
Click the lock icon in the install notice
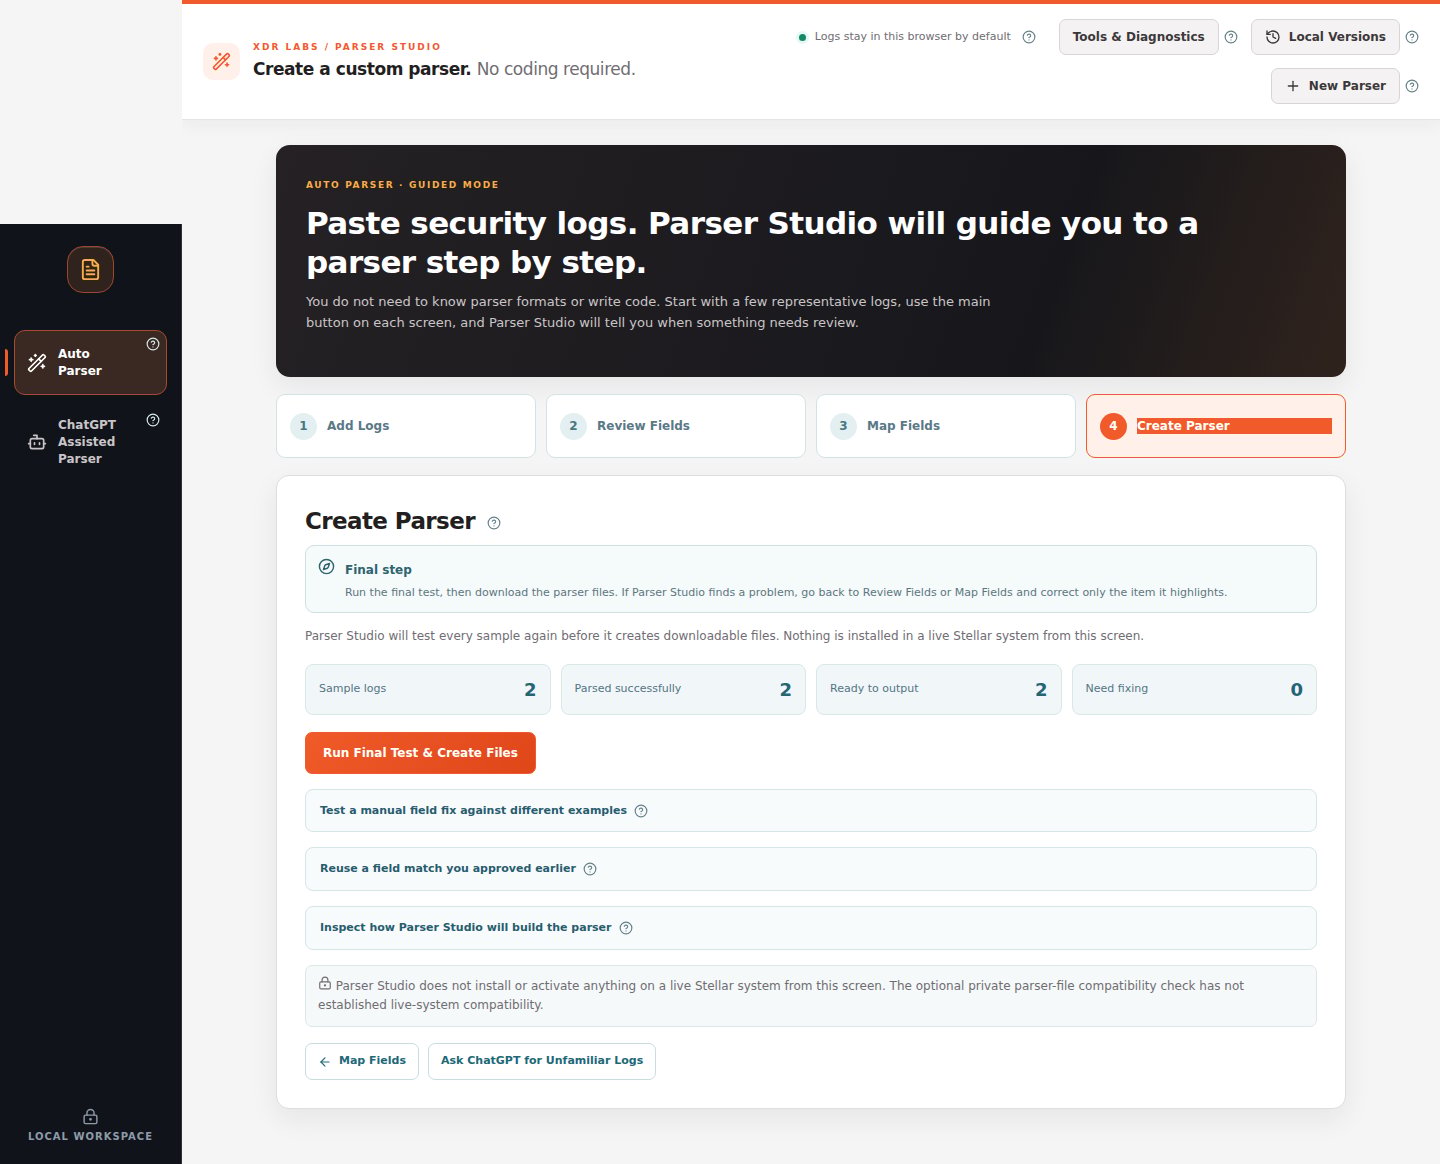tap(325, 984)
